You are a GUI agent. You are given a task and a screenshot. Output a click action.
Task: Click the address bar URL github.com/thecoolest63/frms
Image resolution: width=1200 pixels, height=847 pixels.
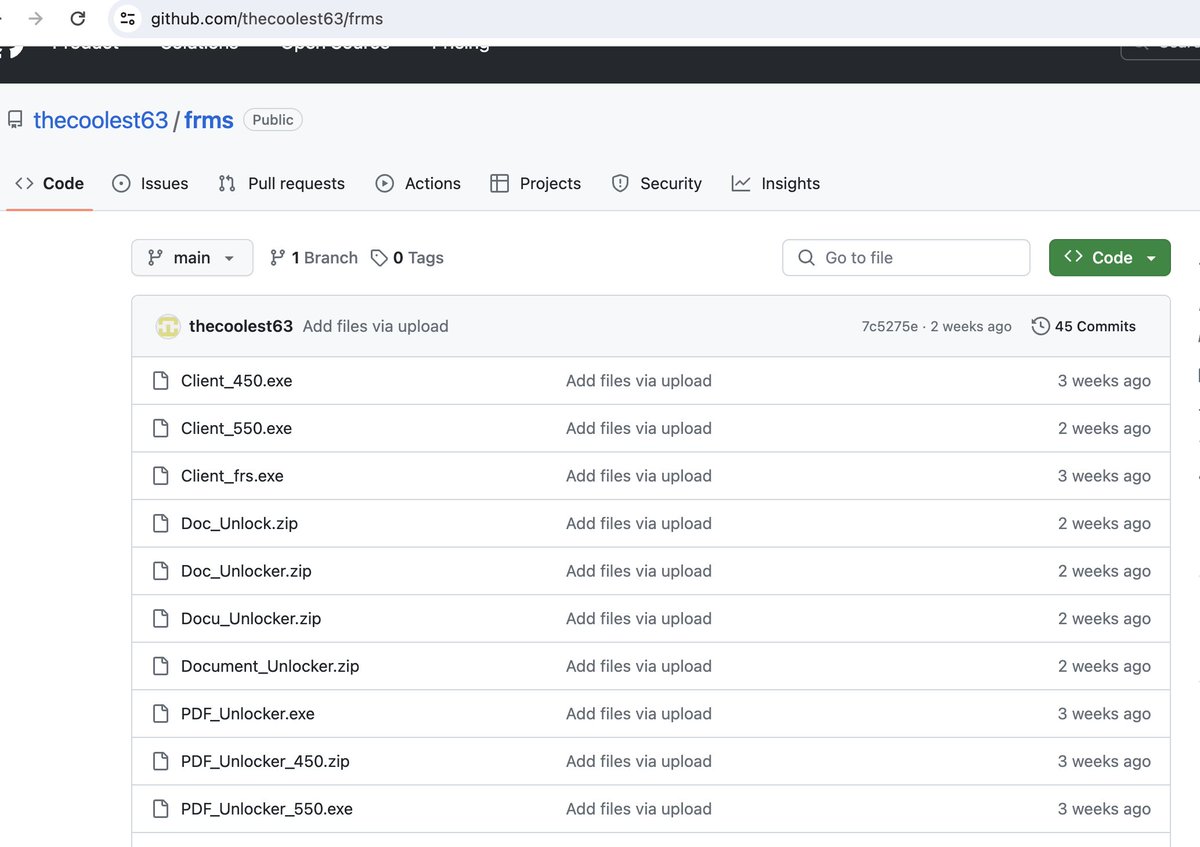(x=267, y=19)
